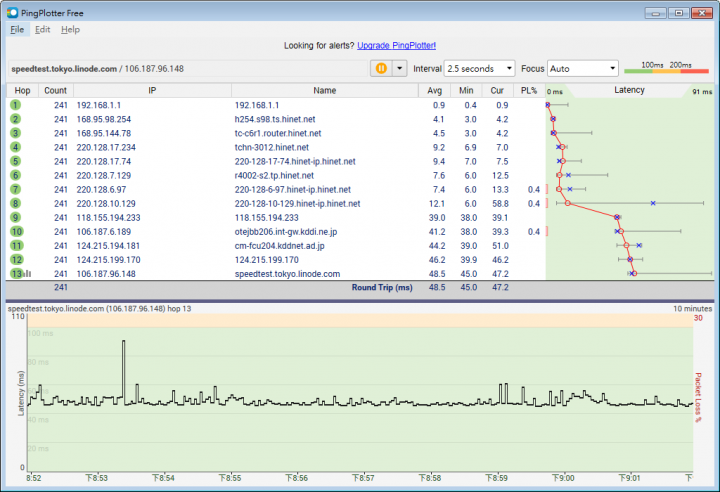Click the 8:55 time axis marker

[230, 478]
